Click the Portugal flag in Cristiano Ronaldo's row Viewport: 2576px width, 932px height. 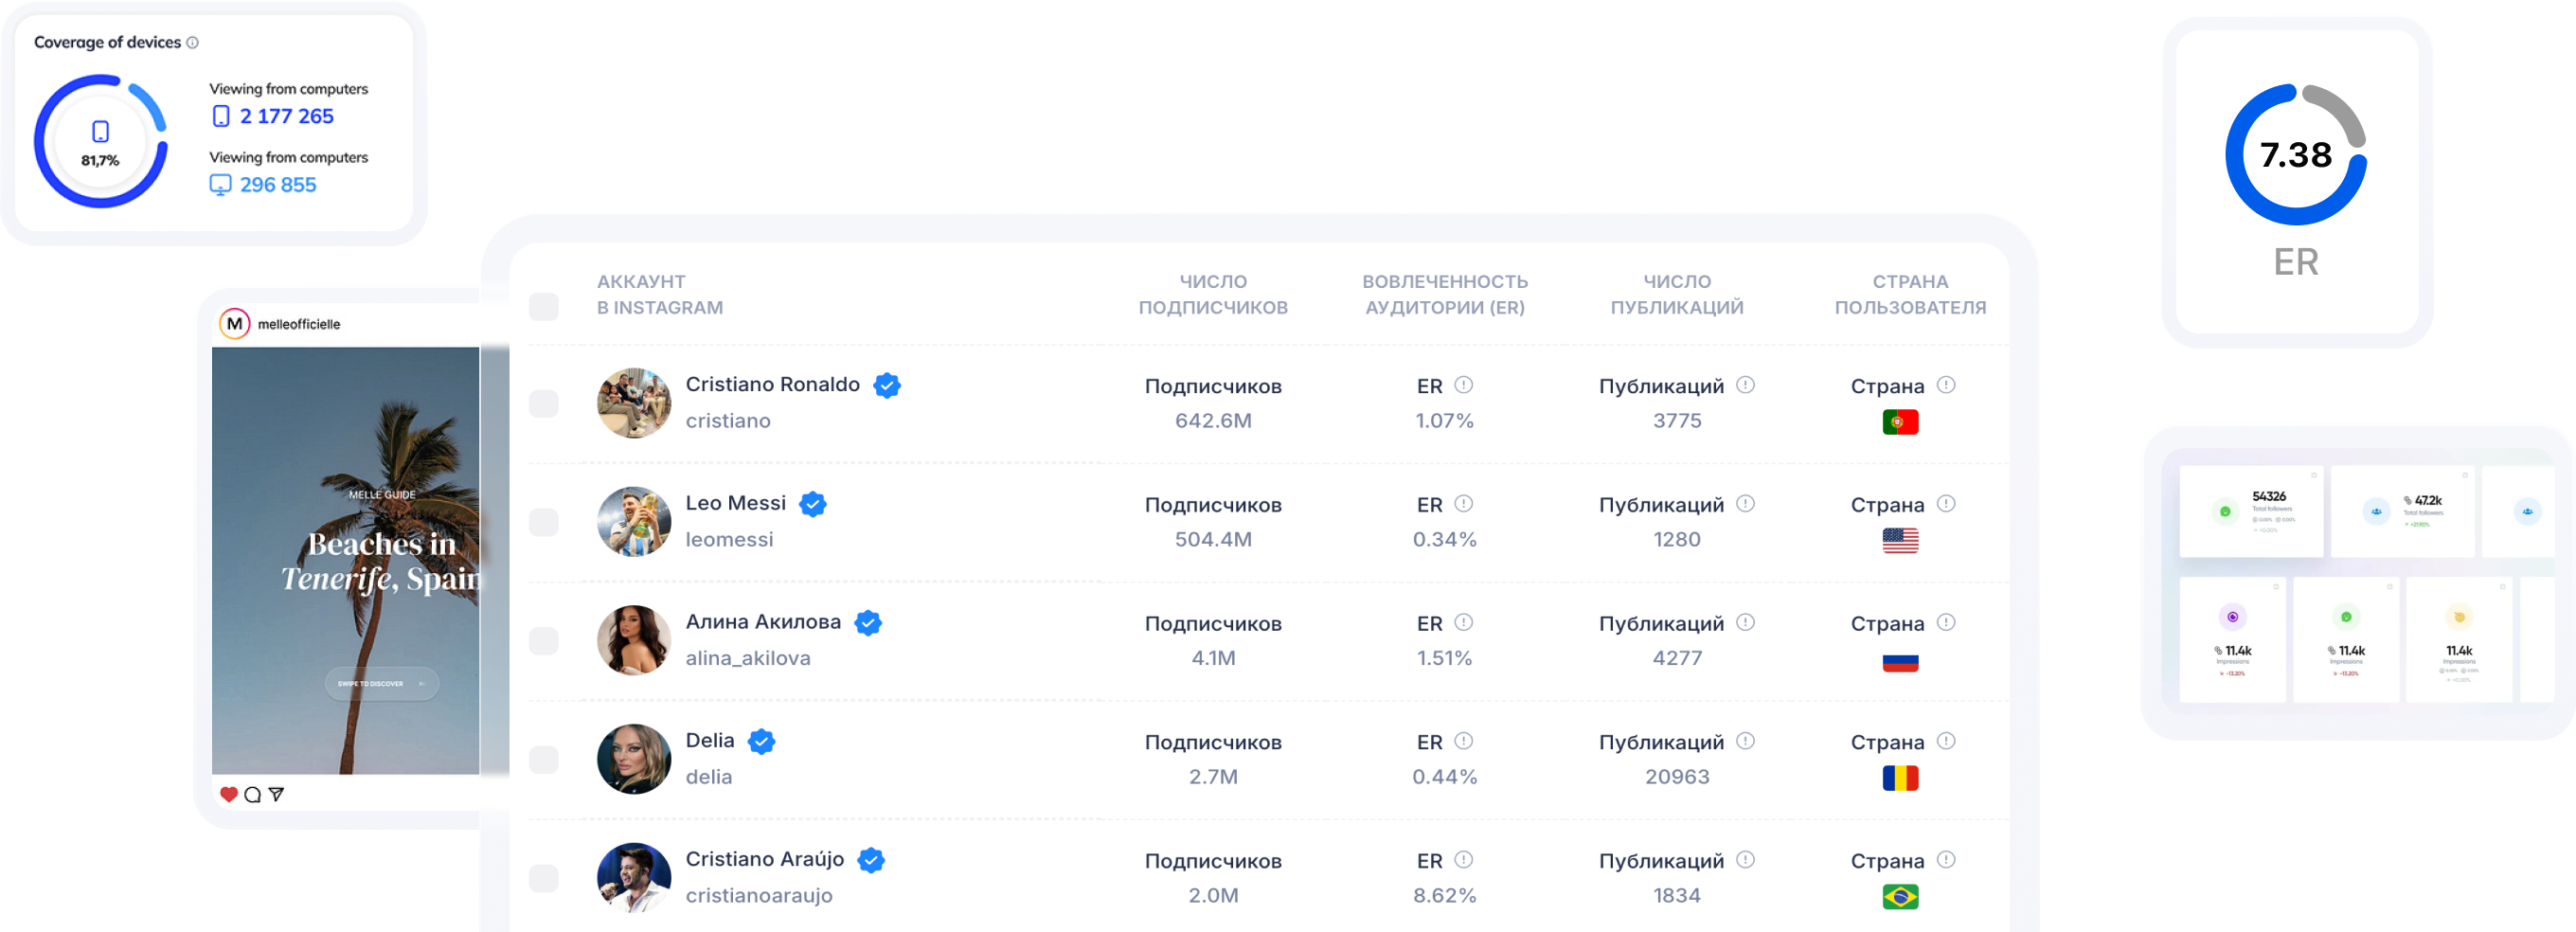1900,422
